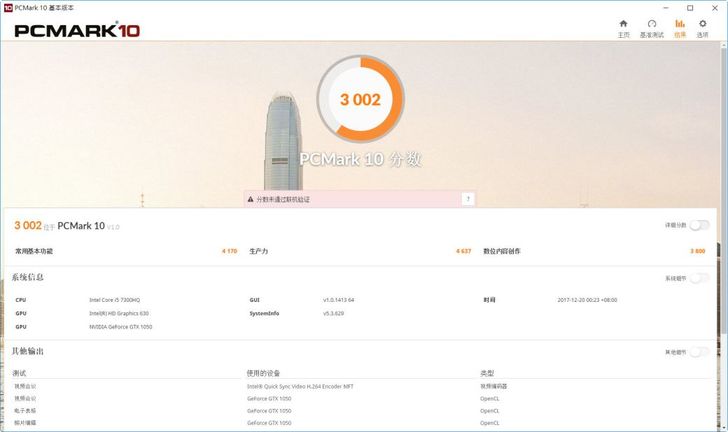Image resolution: width=728 pixels, height=432 pixels.
Task: Click the question mark help button
Action: click(x=467, y=199)
